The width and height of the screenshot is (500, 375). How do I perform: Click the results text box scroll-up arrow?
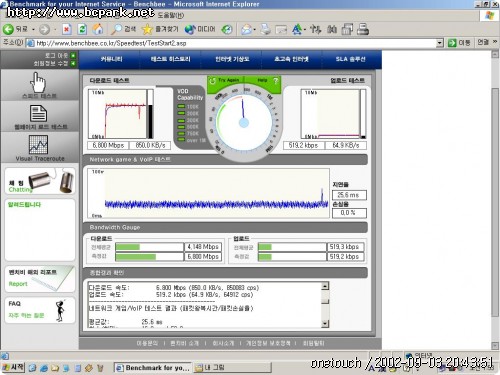pyautogui.click(x=325, y=286)
